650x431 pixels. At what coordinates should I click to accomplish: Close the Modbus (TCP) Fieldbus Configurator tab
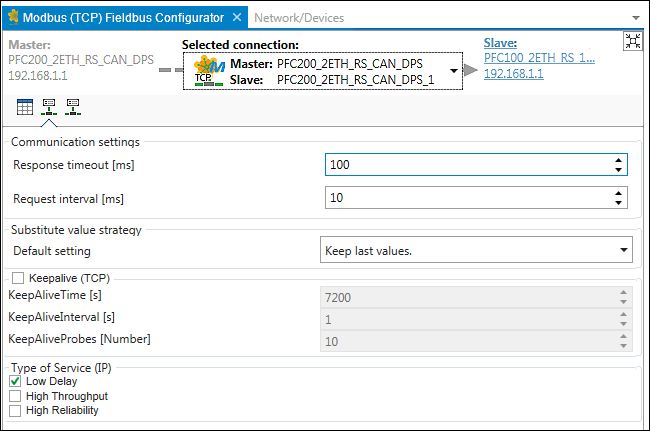237,17
